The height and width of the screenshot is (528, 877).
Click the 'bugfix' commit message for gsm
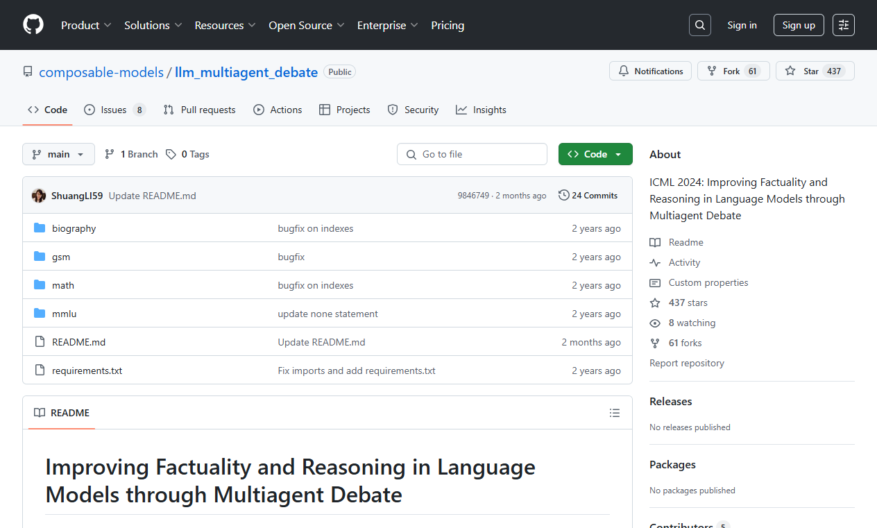(291, 257)
